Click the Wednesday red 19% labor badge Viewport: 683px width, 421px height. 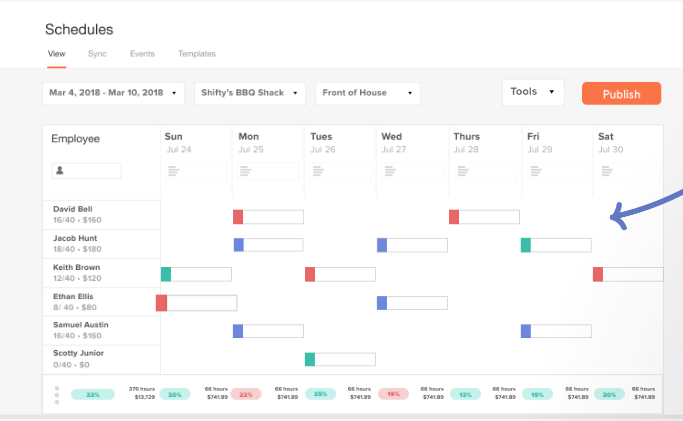coord(393,394)
